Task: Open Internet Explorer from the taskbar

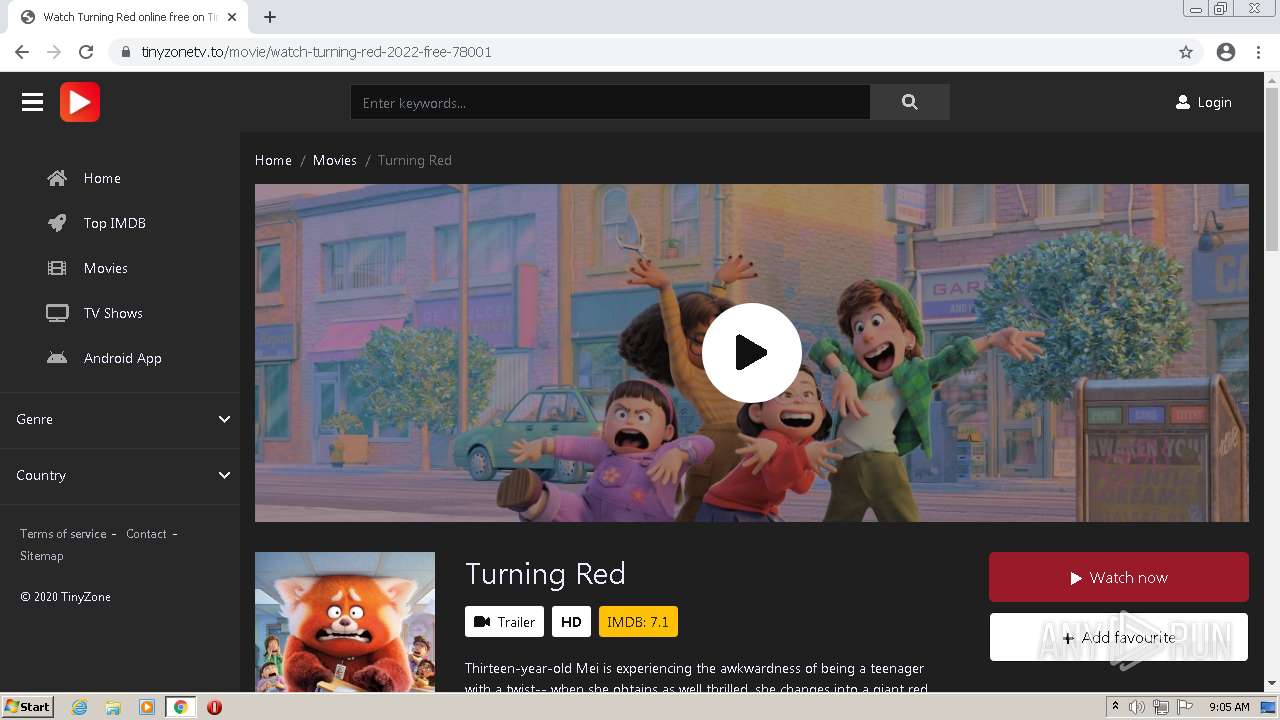Action: click(x=80, y=707)
